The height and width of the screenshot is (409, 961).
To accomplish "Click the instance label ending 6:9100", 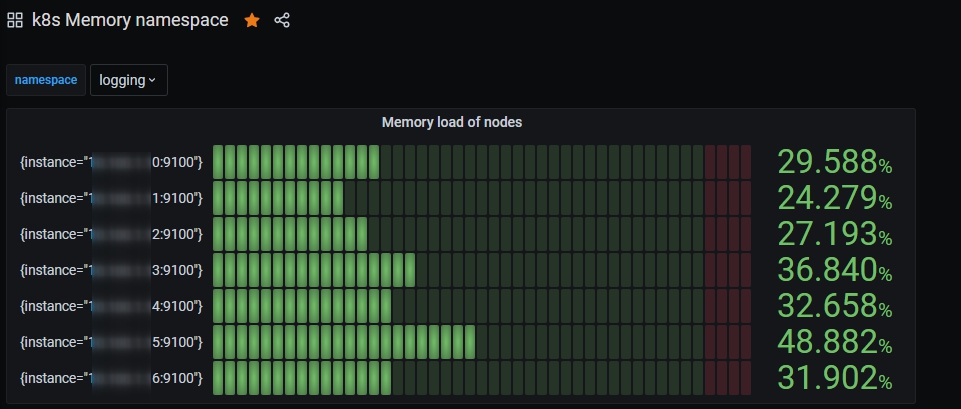I will [112, 378].
